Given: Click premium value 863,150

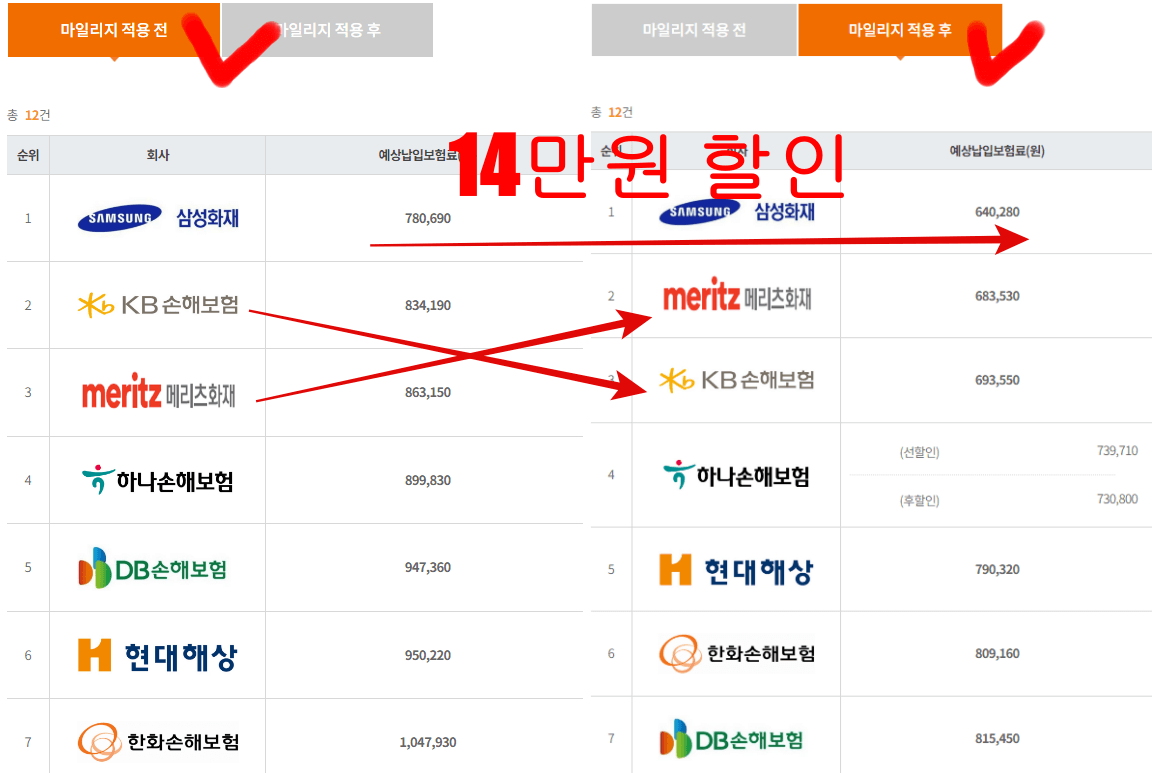Looking at the screenshot, I should 428,392.
